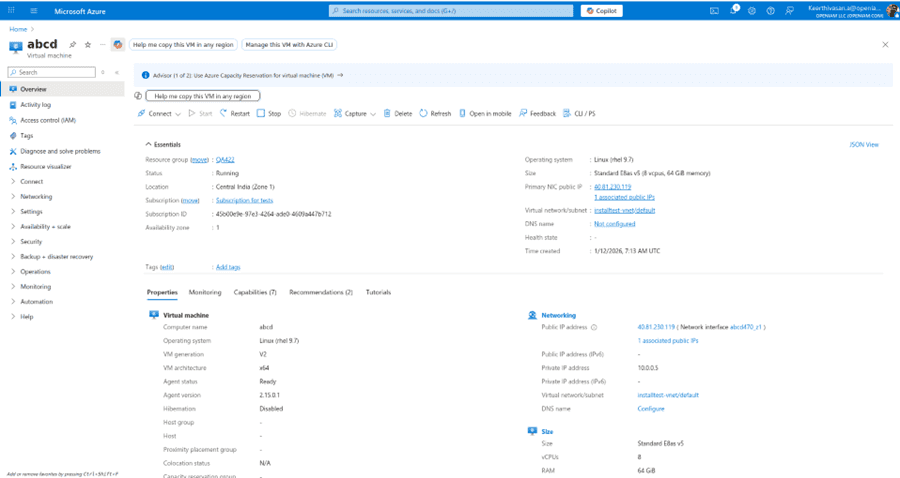Click the Stop toolbar button
Screen dimensions: 900x478
269,114
